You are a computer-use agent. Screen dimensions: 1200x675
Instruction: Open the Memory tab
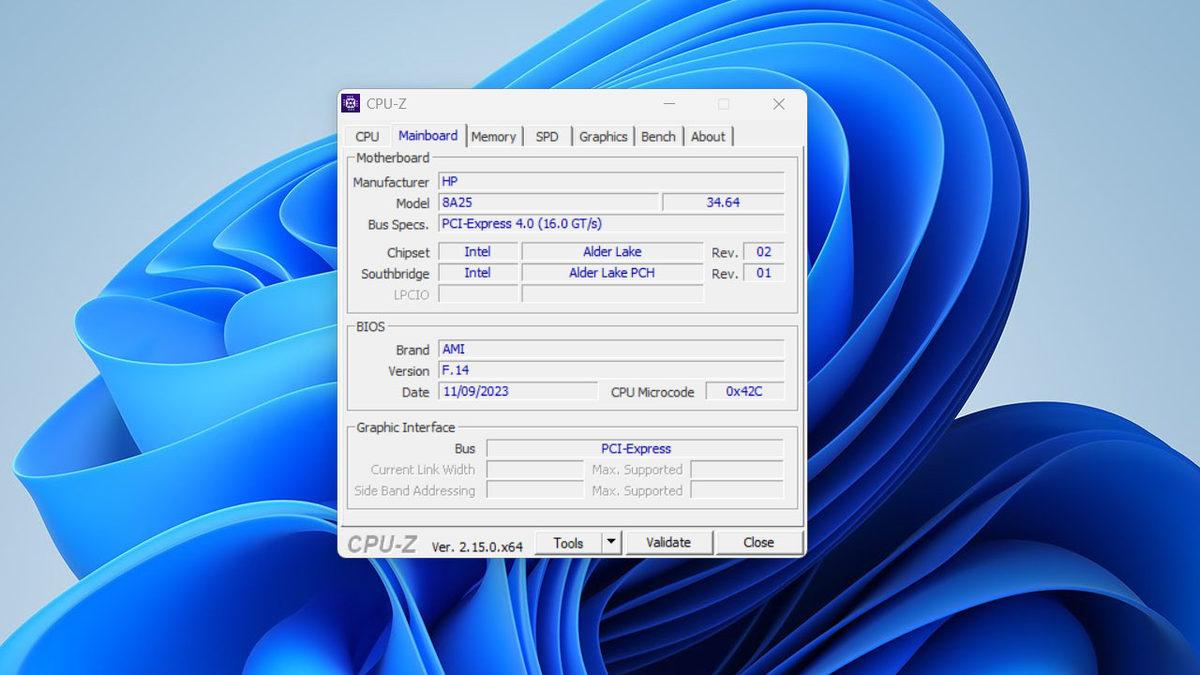point(494,136)
